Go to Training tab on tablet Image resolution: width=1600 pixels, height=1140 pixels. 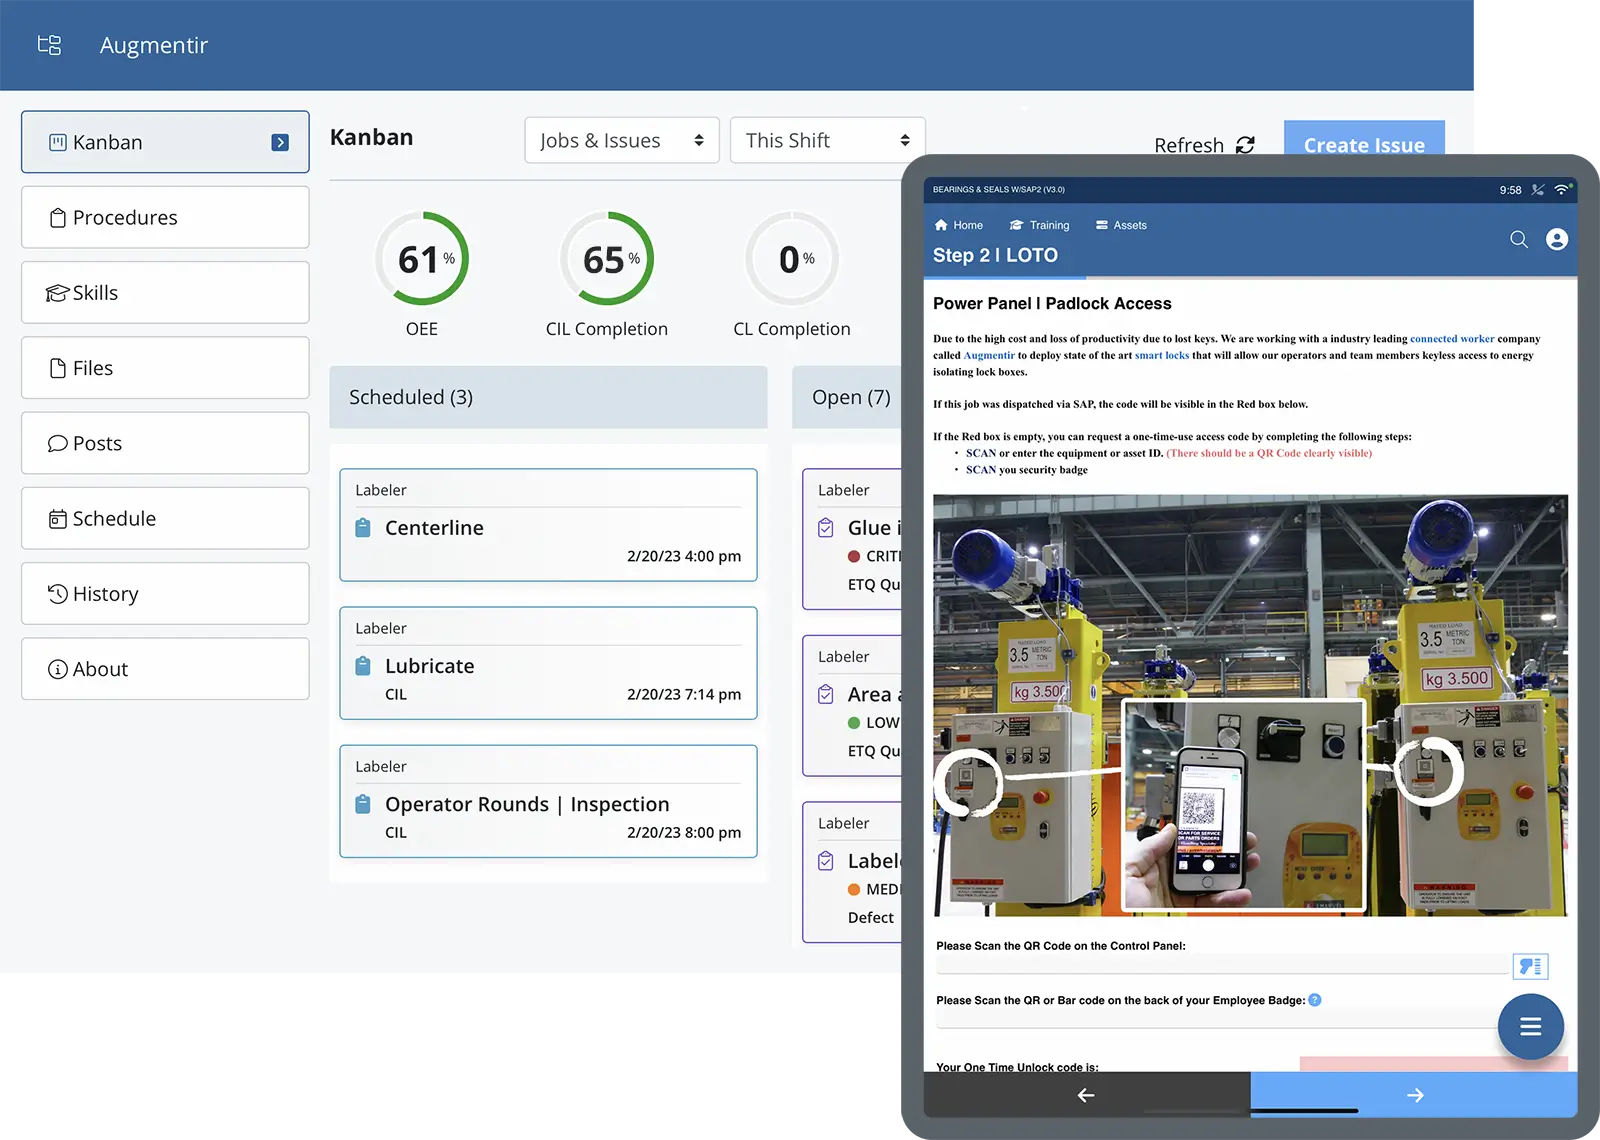coord(1039,225)
